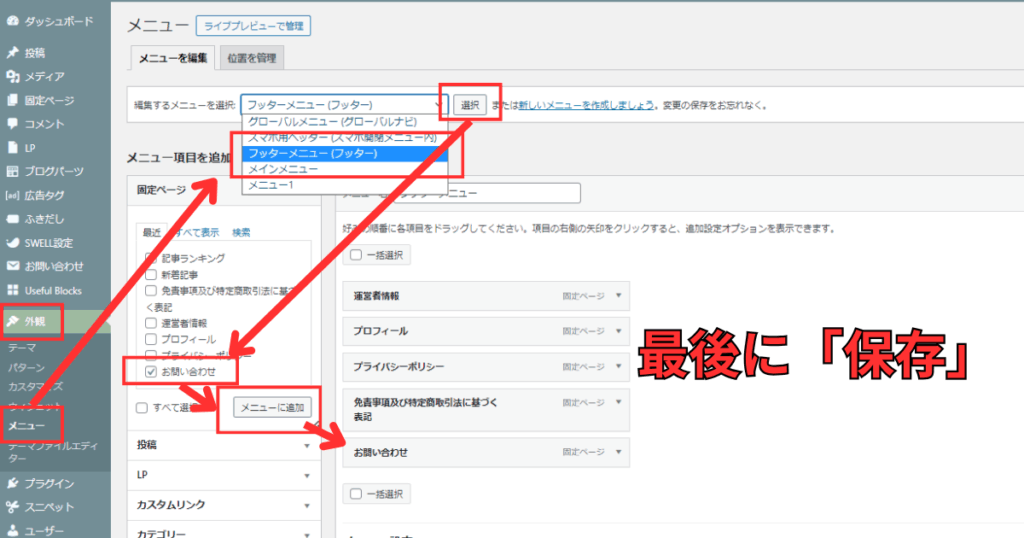Image resolution: width=1024 pixels, height=538 pixels.
Task: Select グローバルメニュー option in dropdown
Action: [344, 121]
